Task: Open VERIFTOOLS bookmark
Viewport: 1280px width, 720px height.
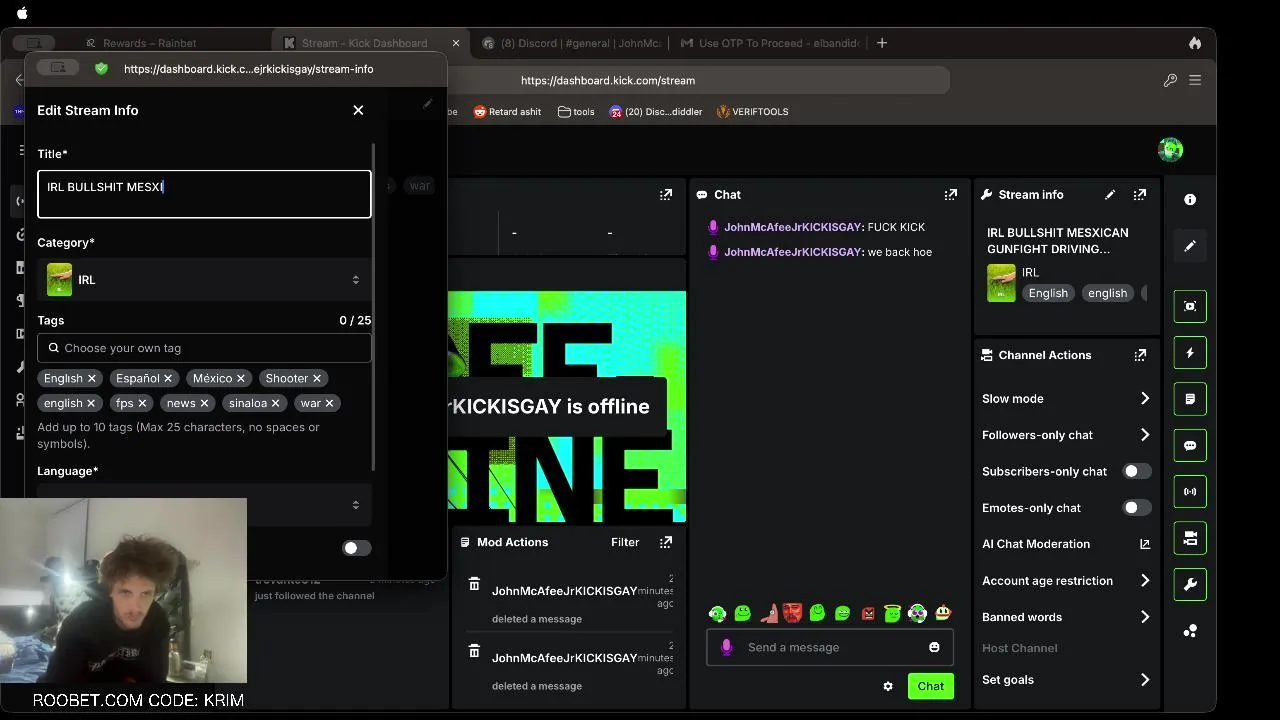Action: pos(752,112)
